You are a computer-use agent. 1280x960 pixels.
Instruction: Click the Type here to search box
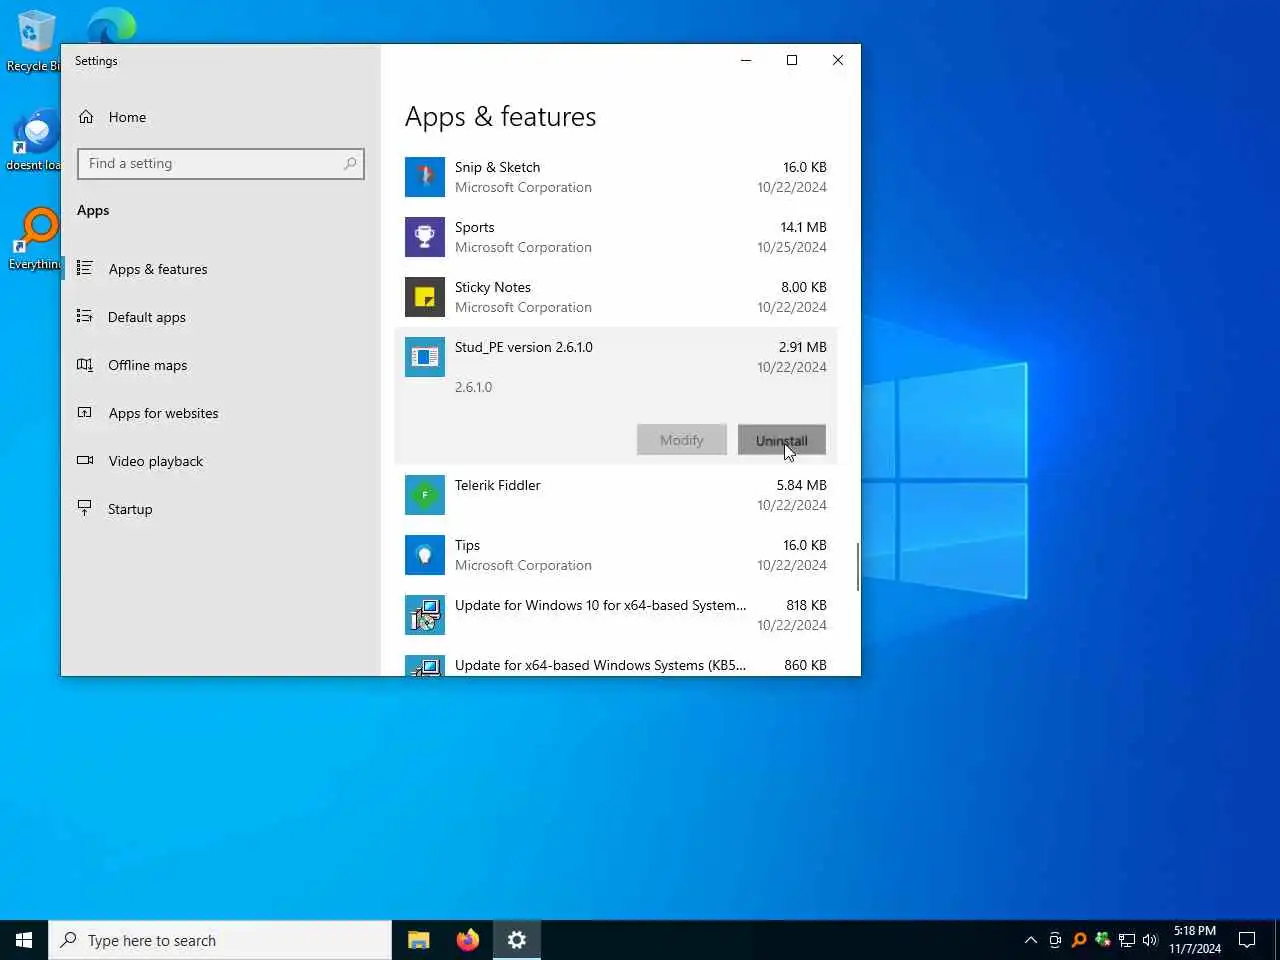[220, 940]
